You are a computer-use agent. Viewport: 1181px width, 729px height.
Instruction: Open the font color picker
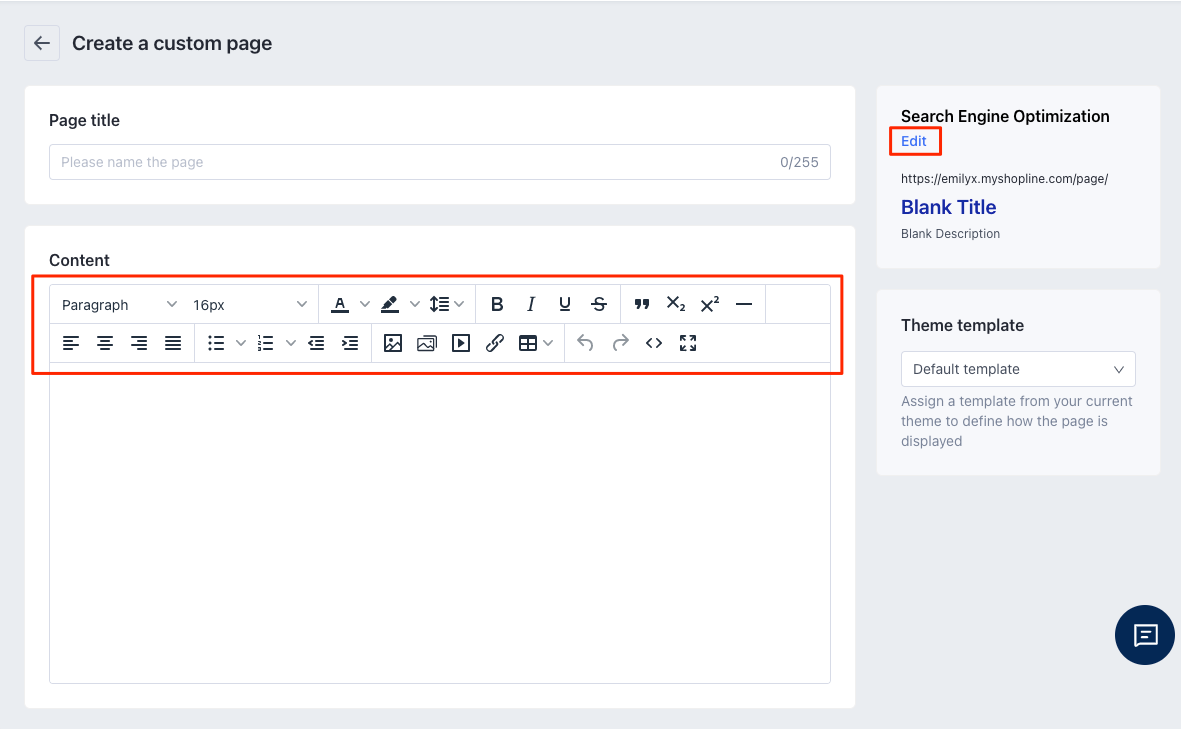pyautogui.click(x=340, y=304)
